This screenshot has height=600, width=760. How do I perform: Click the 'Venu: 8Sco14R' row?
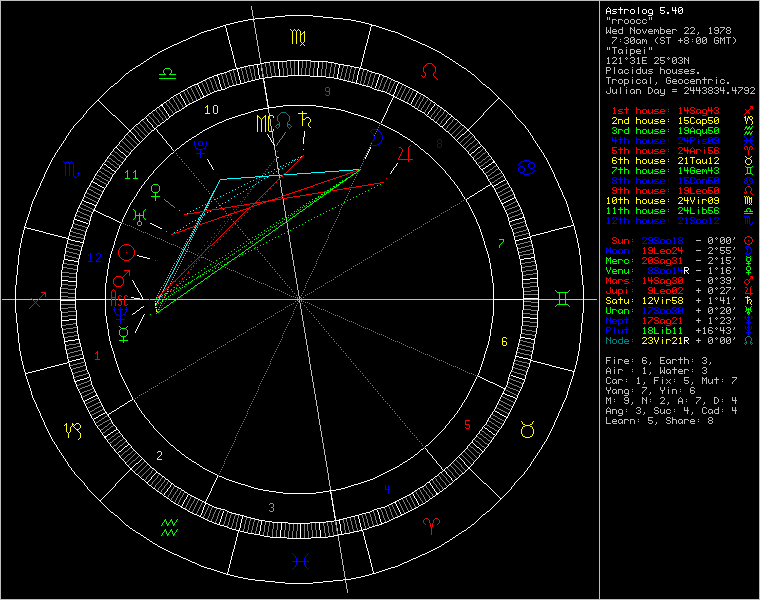pos(680,270)
